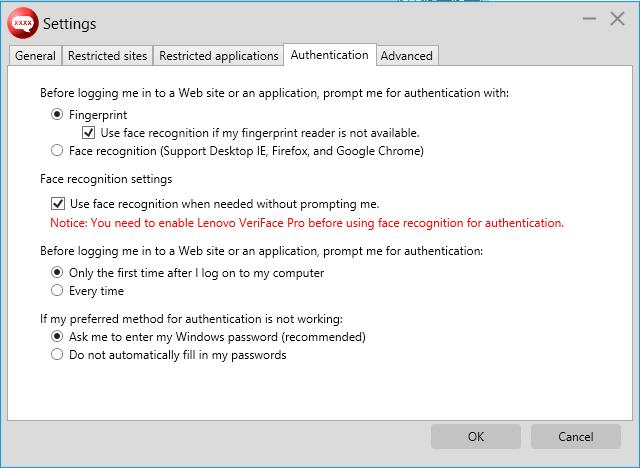Confirm settings with the OK button
The height and width of the screenshot is (468, 640).
(x=476, y=437)
